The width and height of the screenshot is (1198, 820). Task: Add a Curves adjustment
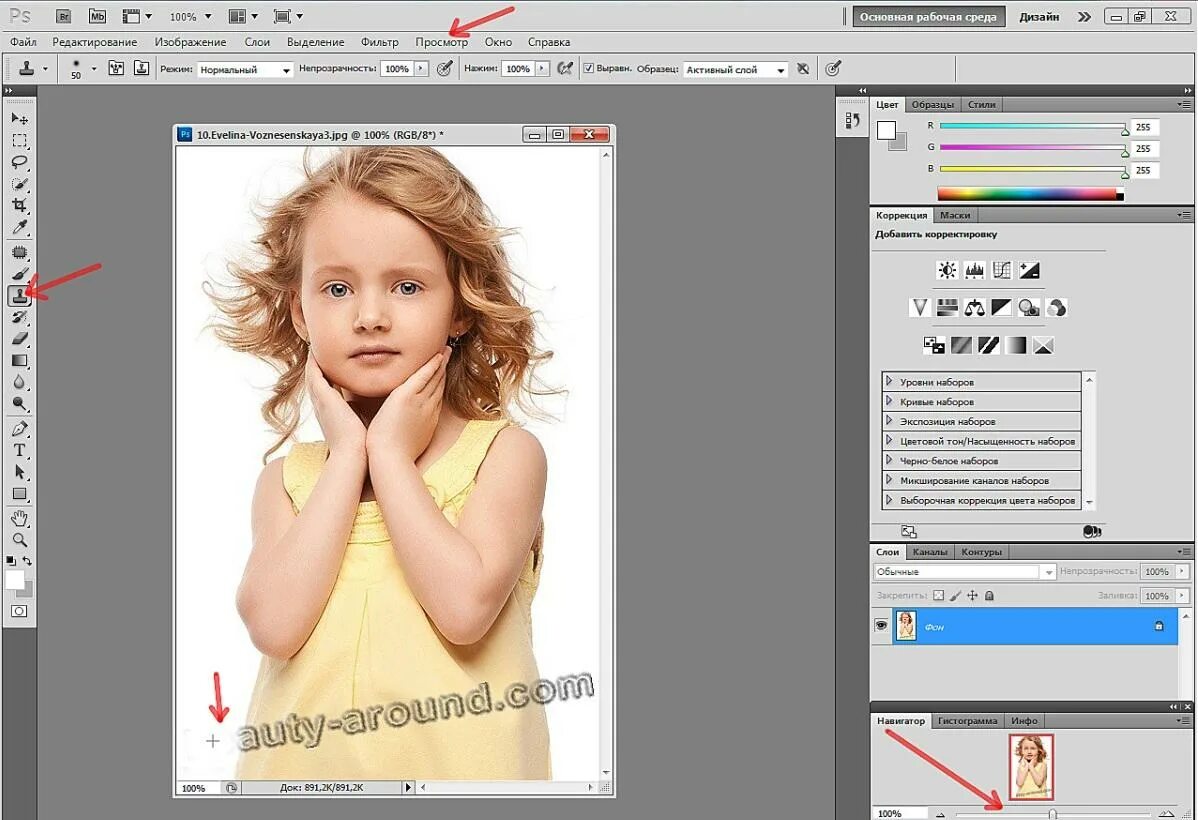point(1002,270)
